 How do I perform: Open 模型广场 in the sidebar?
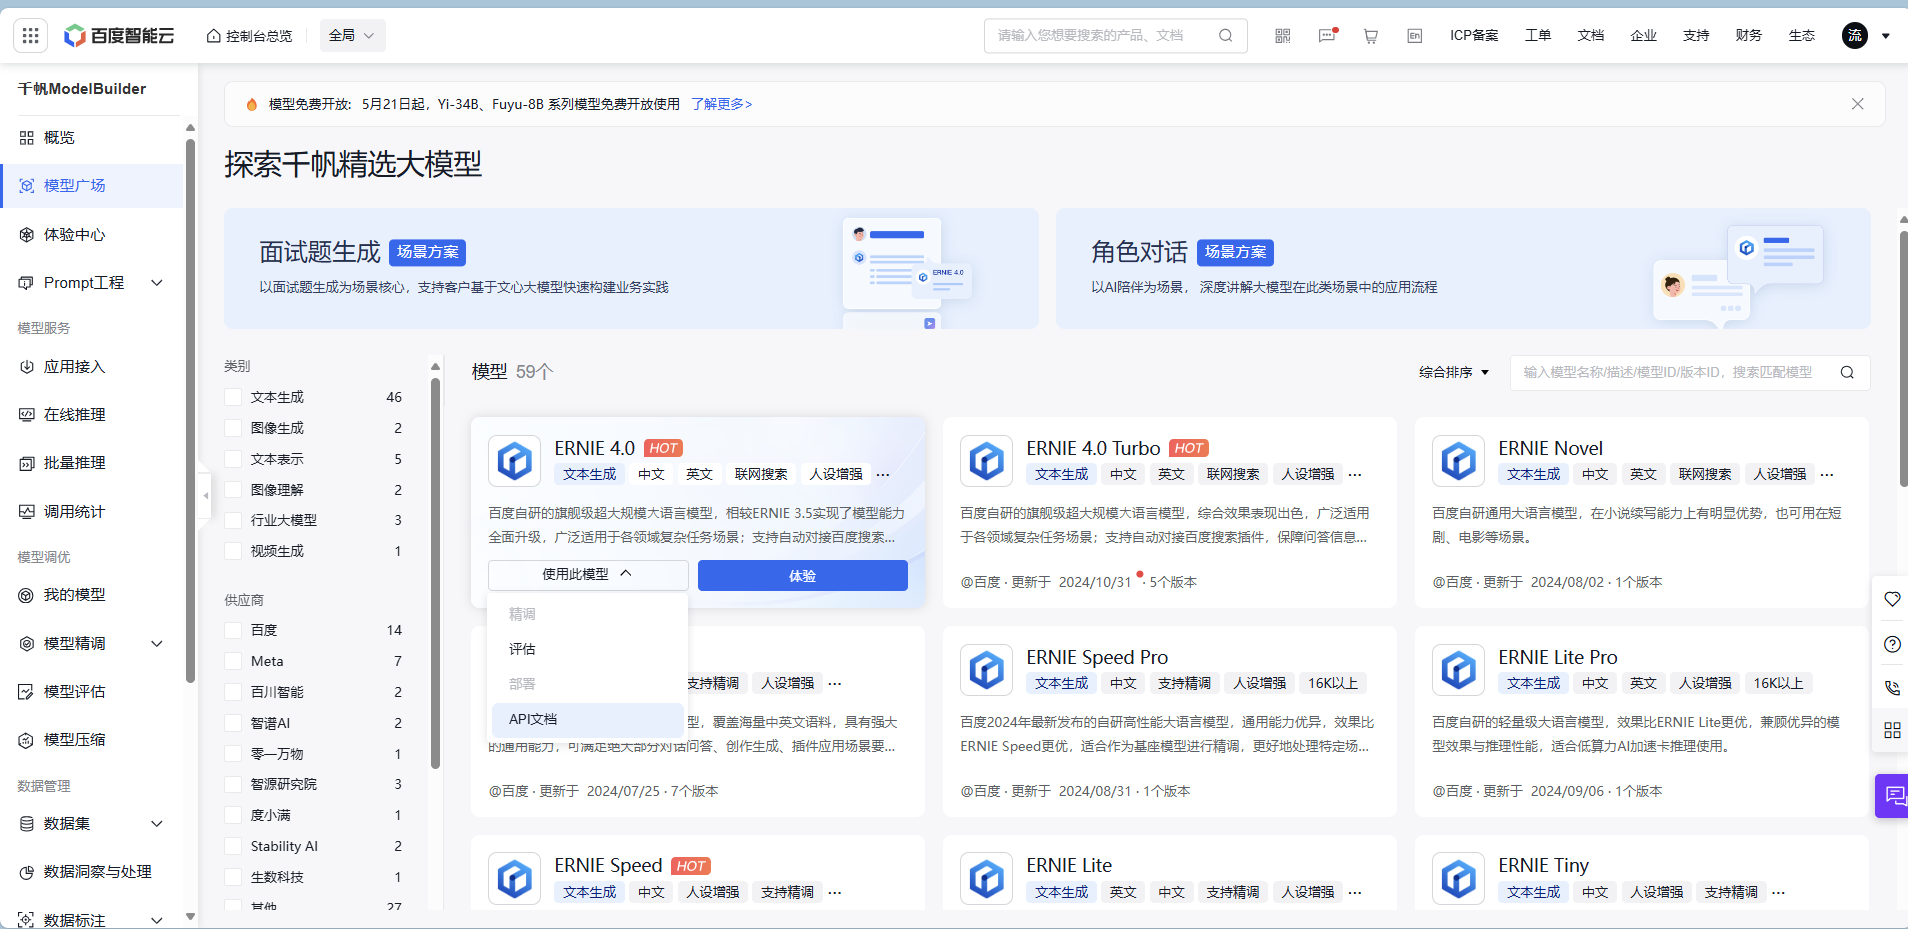pos(92,186)
